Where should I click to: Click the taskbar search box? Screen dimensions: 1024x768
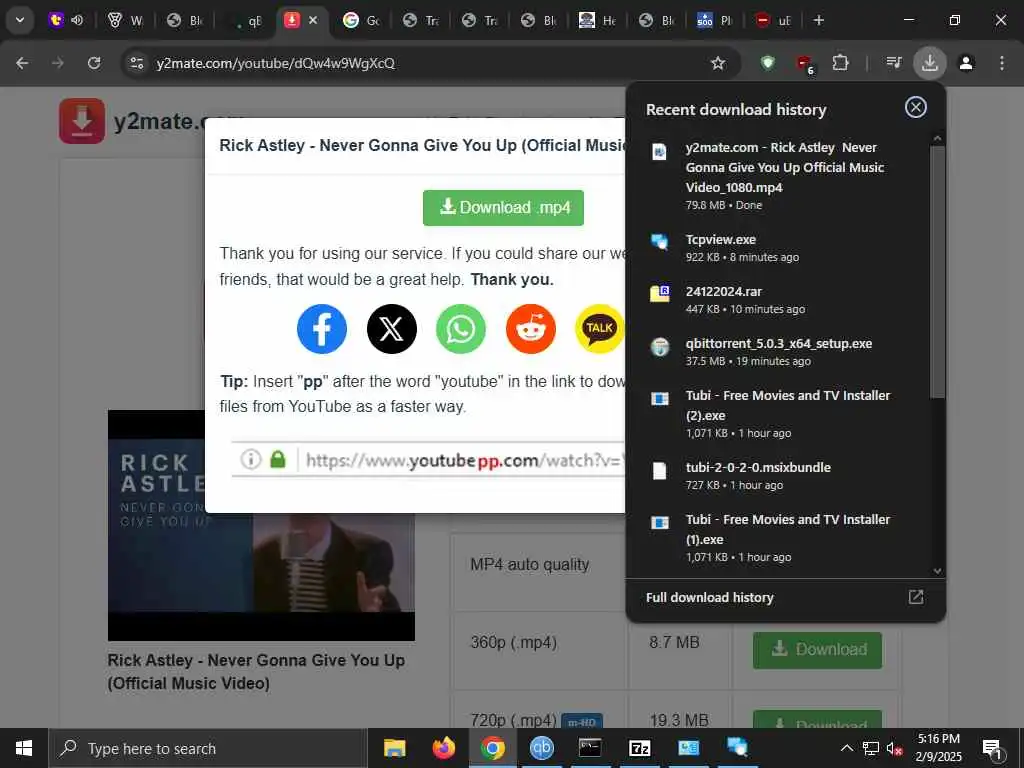coord(208,748)
